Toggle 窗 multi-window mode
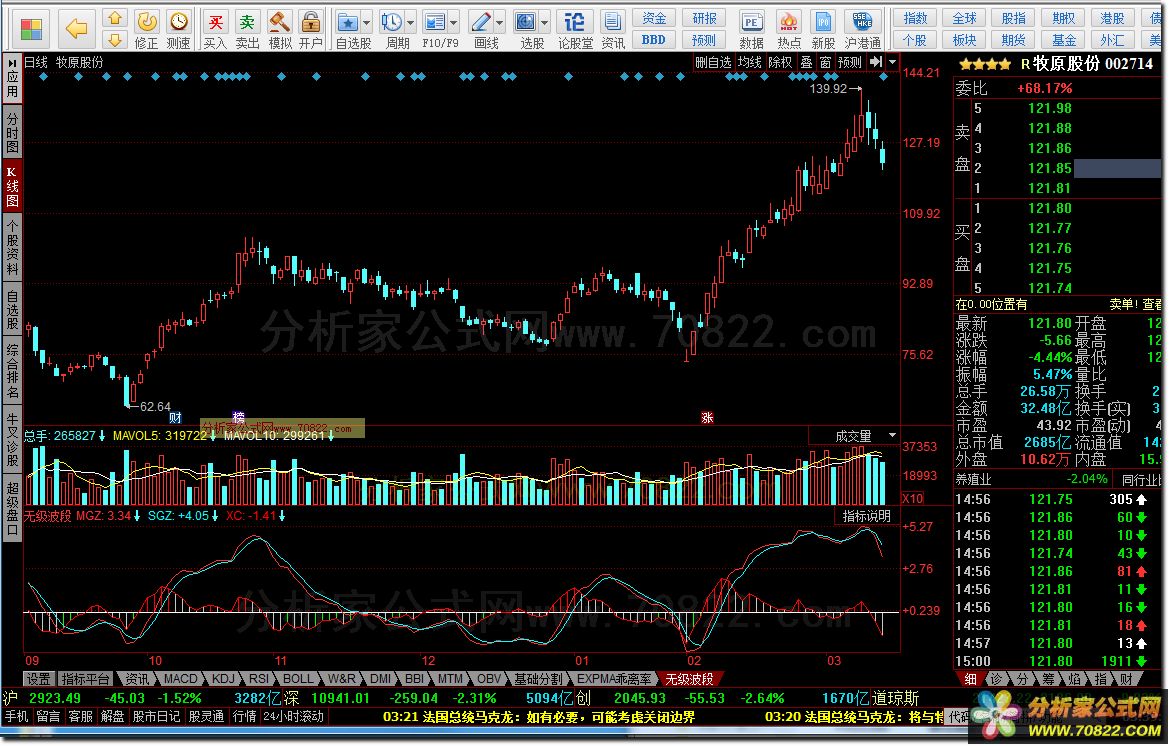This screenshot has width=1170, height=746. tap(825, 63)
